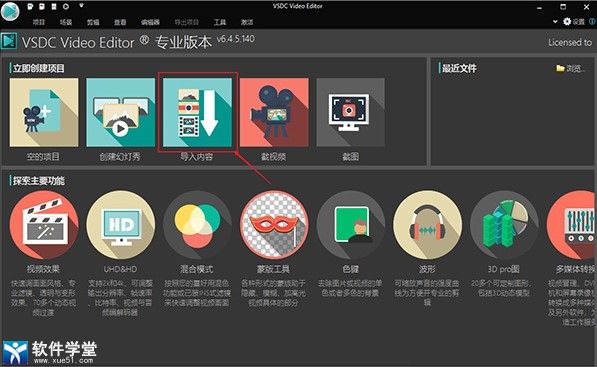Click the VSDC logo in the title banner
Screen dimensions: 597x367
9,41
